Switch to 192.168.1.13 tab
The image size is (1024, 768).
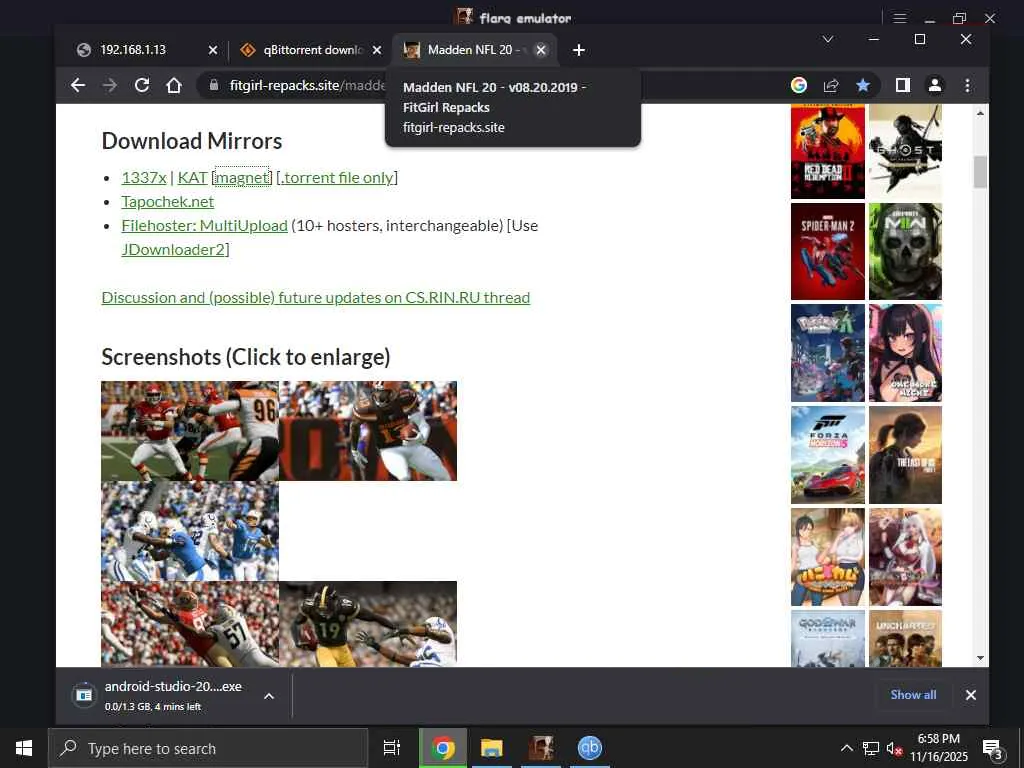pyautogui.click(x=133, y=50)
